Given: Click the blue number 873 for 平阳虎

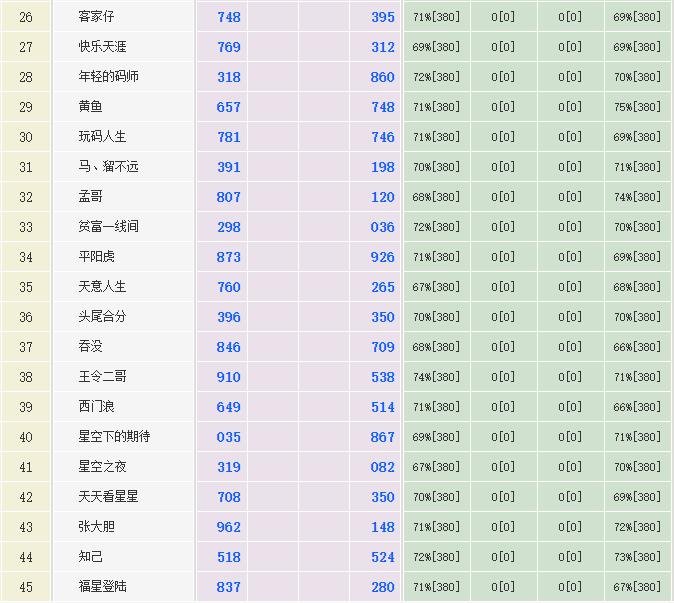Looking at the screenshot, I should [x=228, y=257].
